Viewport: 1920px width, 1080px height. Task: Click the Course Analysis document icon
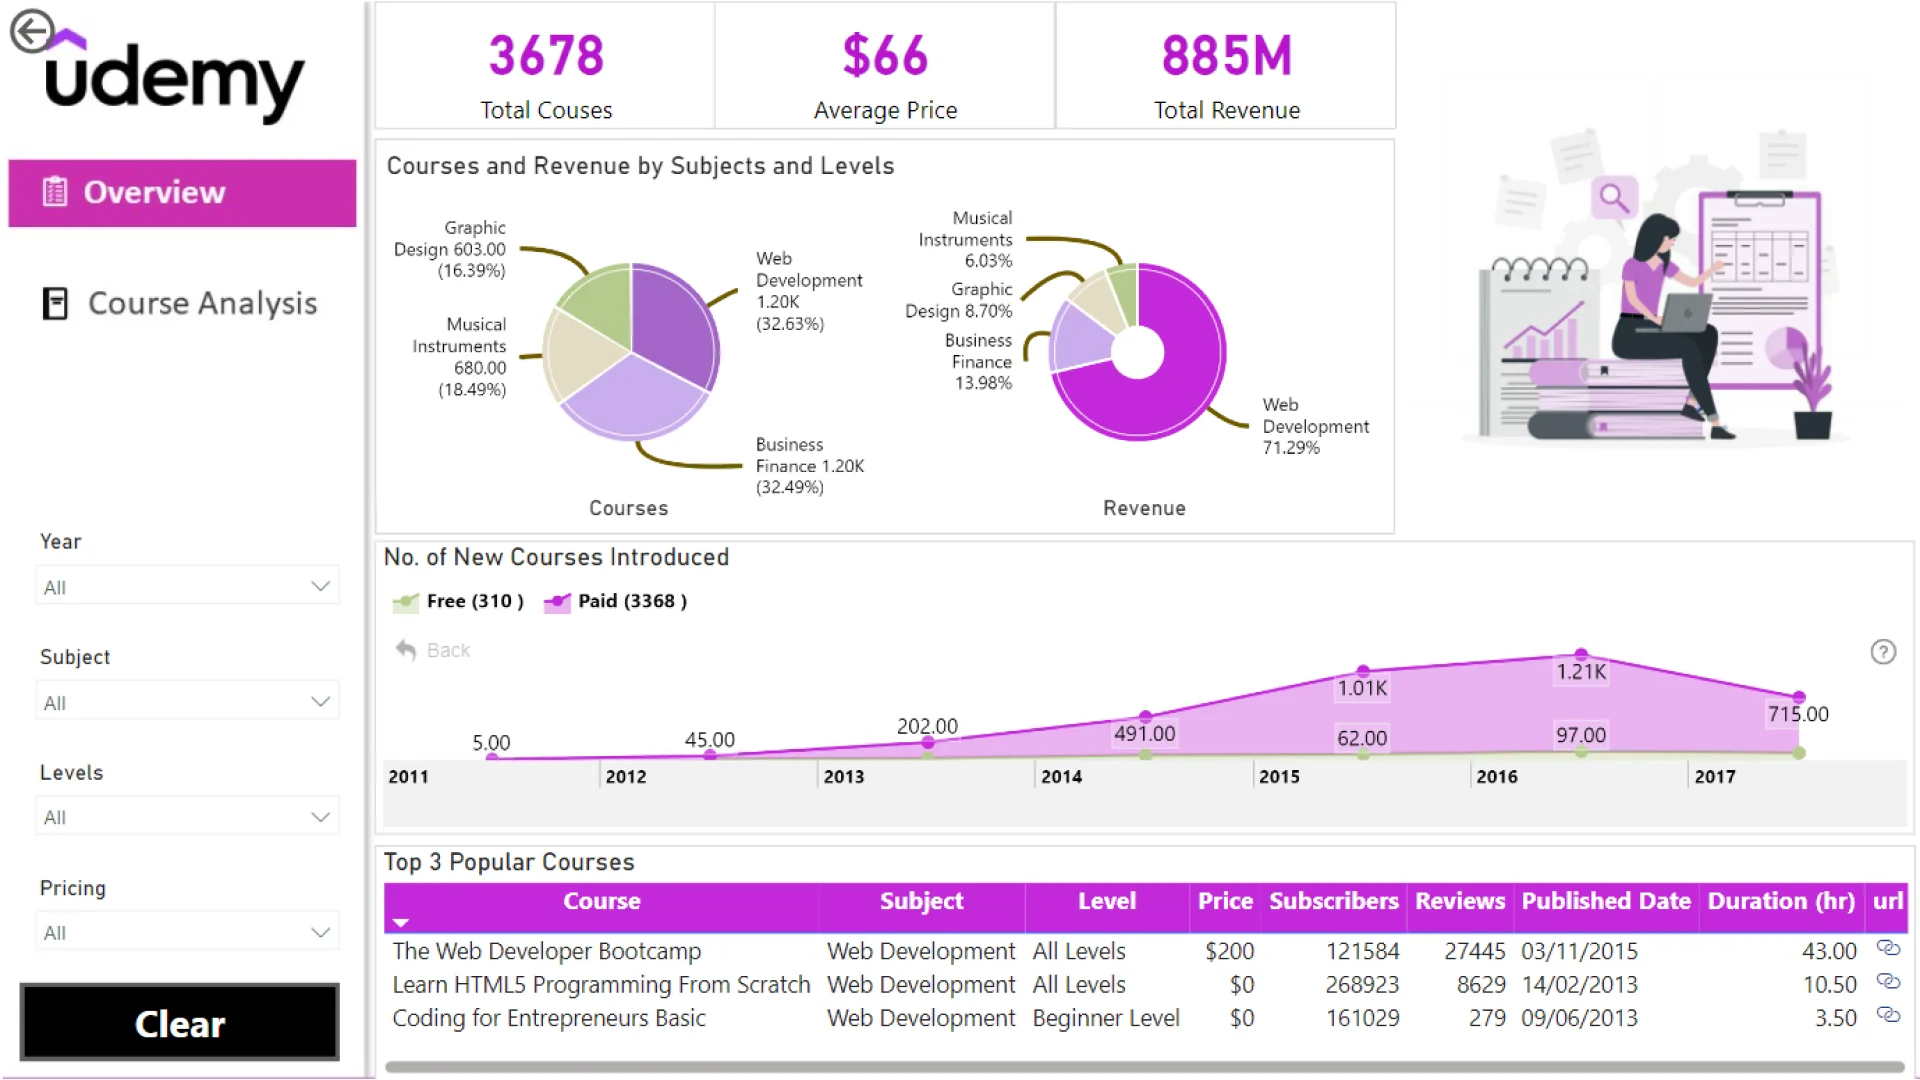tap(55, 303)
